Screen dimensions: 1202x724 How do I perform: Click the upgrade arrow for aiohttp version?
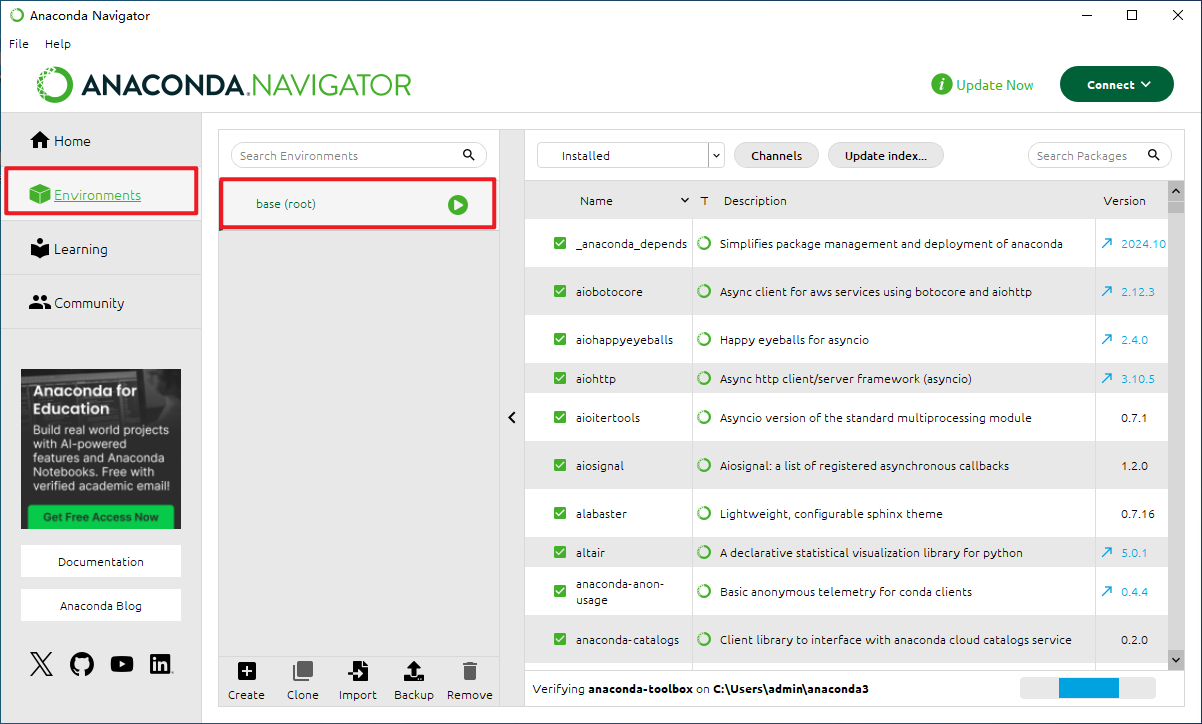(1107, 379)
